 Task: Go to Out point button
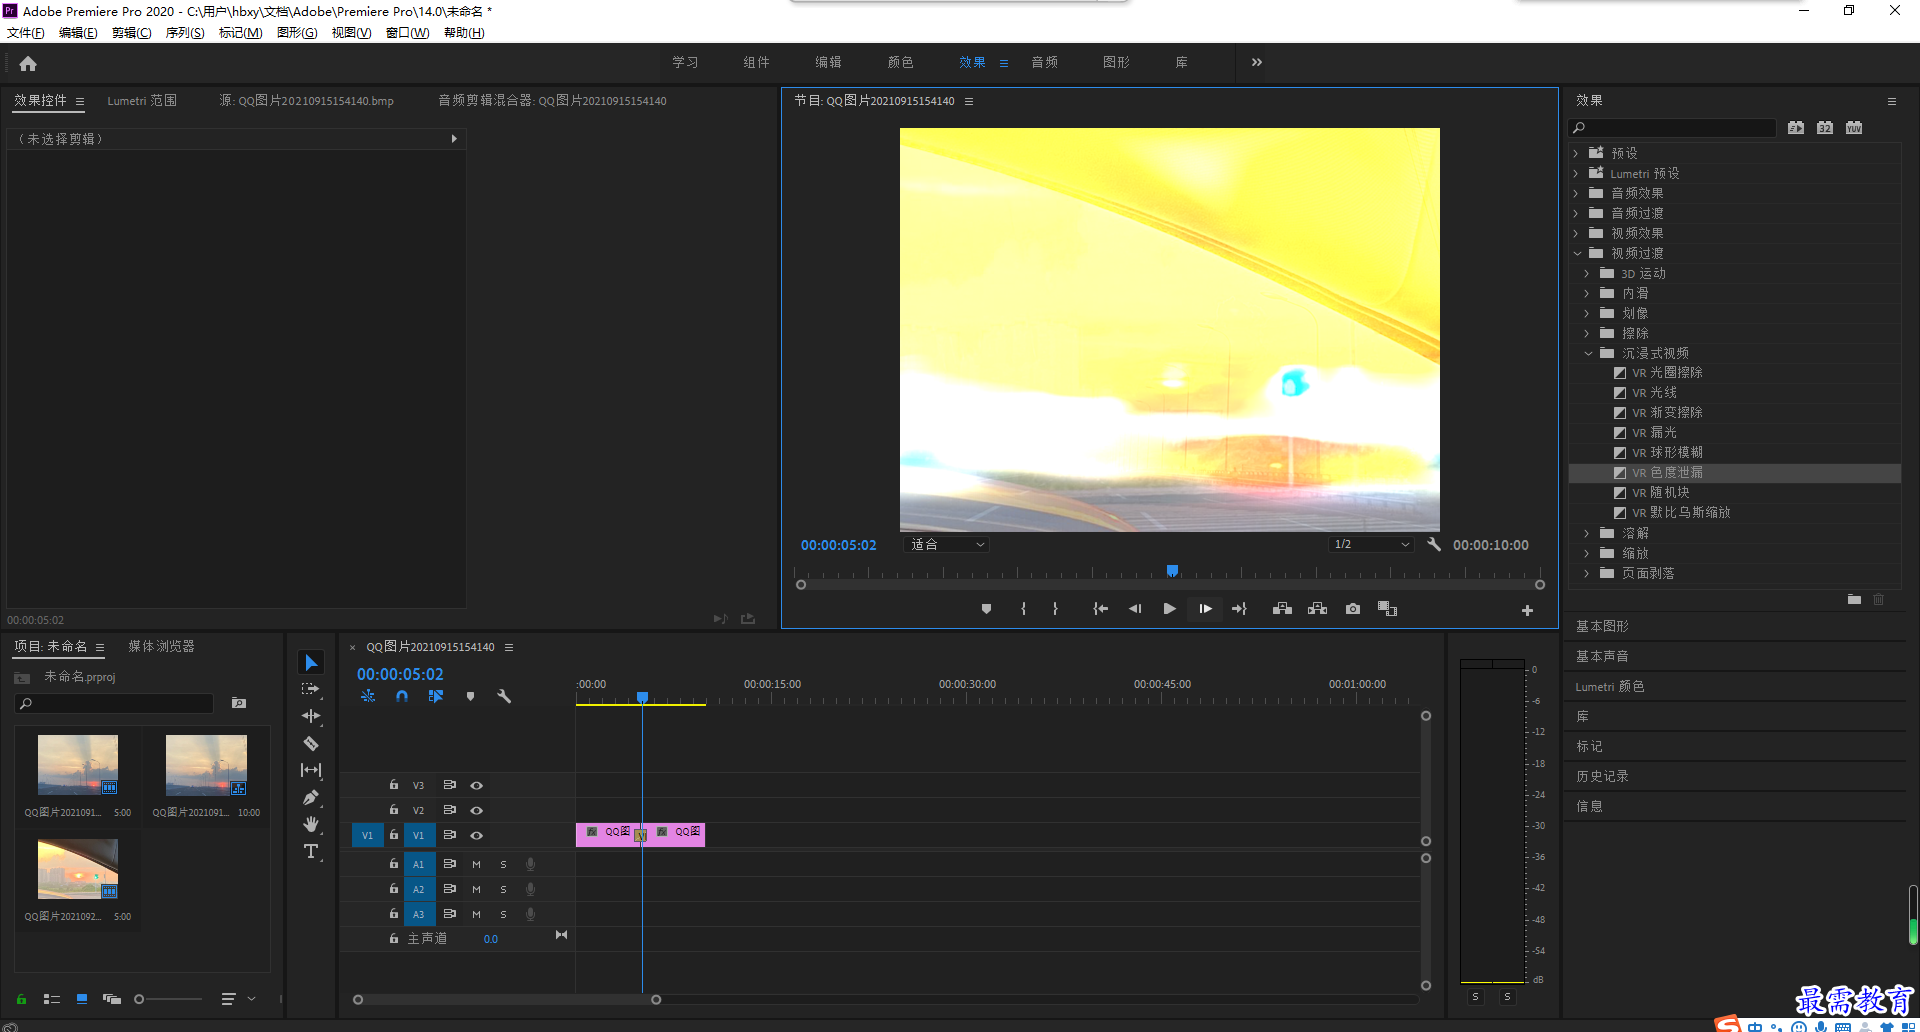click(1240, 609)
